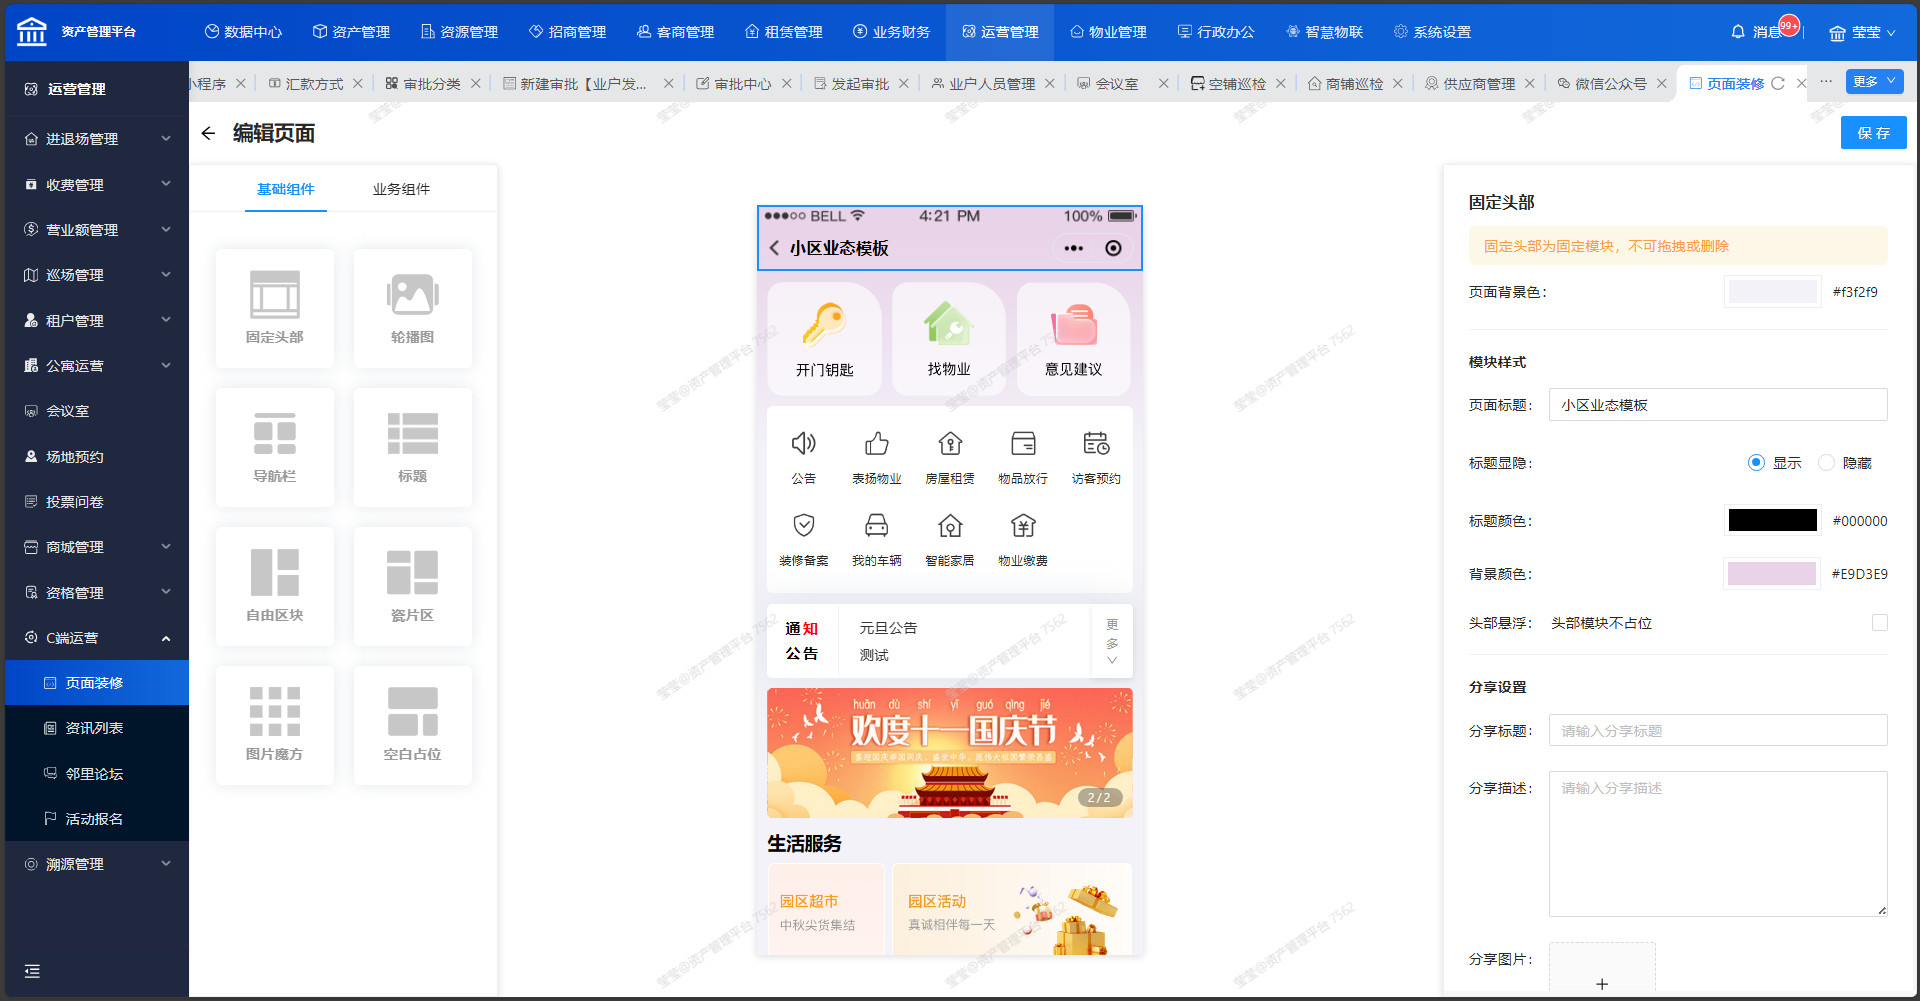Expand the 进退场管理 sidebar menu
The height and width of the screenshot is (1001, 1920).
click(x=97, y=139)
